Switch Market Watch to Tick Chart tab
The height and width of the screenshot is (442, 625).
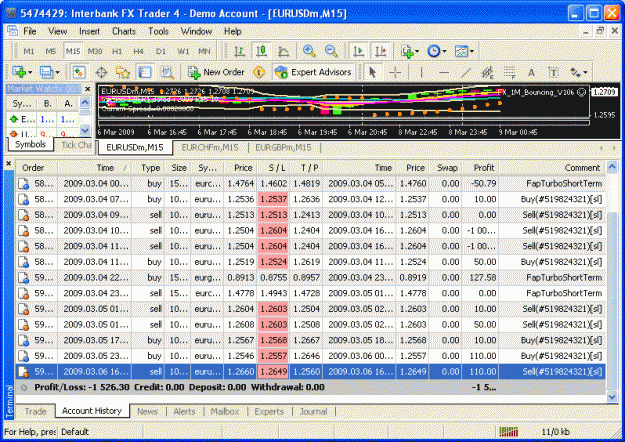click(76, 145)
